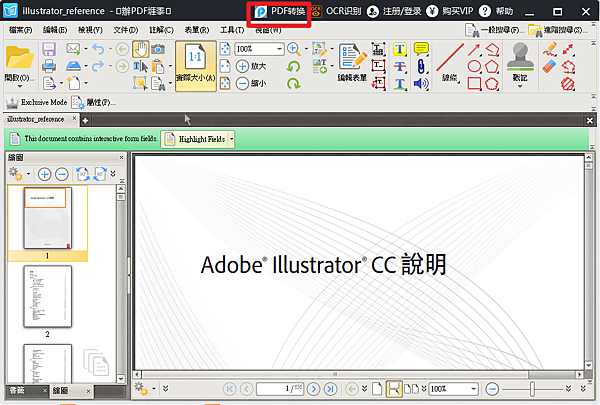Zoom out thumbnails with the panel minus icon

point(62,175)
